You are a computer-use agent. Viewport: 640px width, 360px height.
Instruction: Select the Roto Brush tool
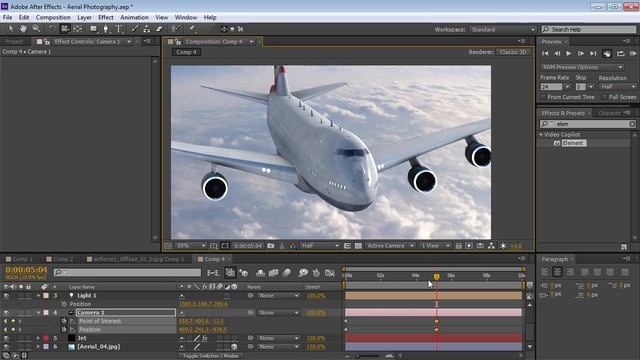(x=176, y=29)
